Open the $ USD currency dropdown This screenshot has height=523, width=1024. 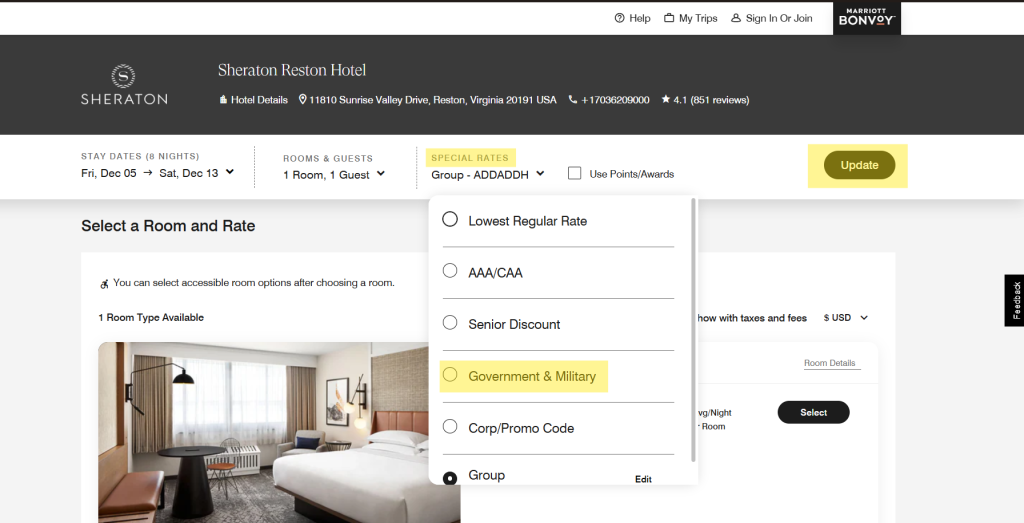coord(846,318)
